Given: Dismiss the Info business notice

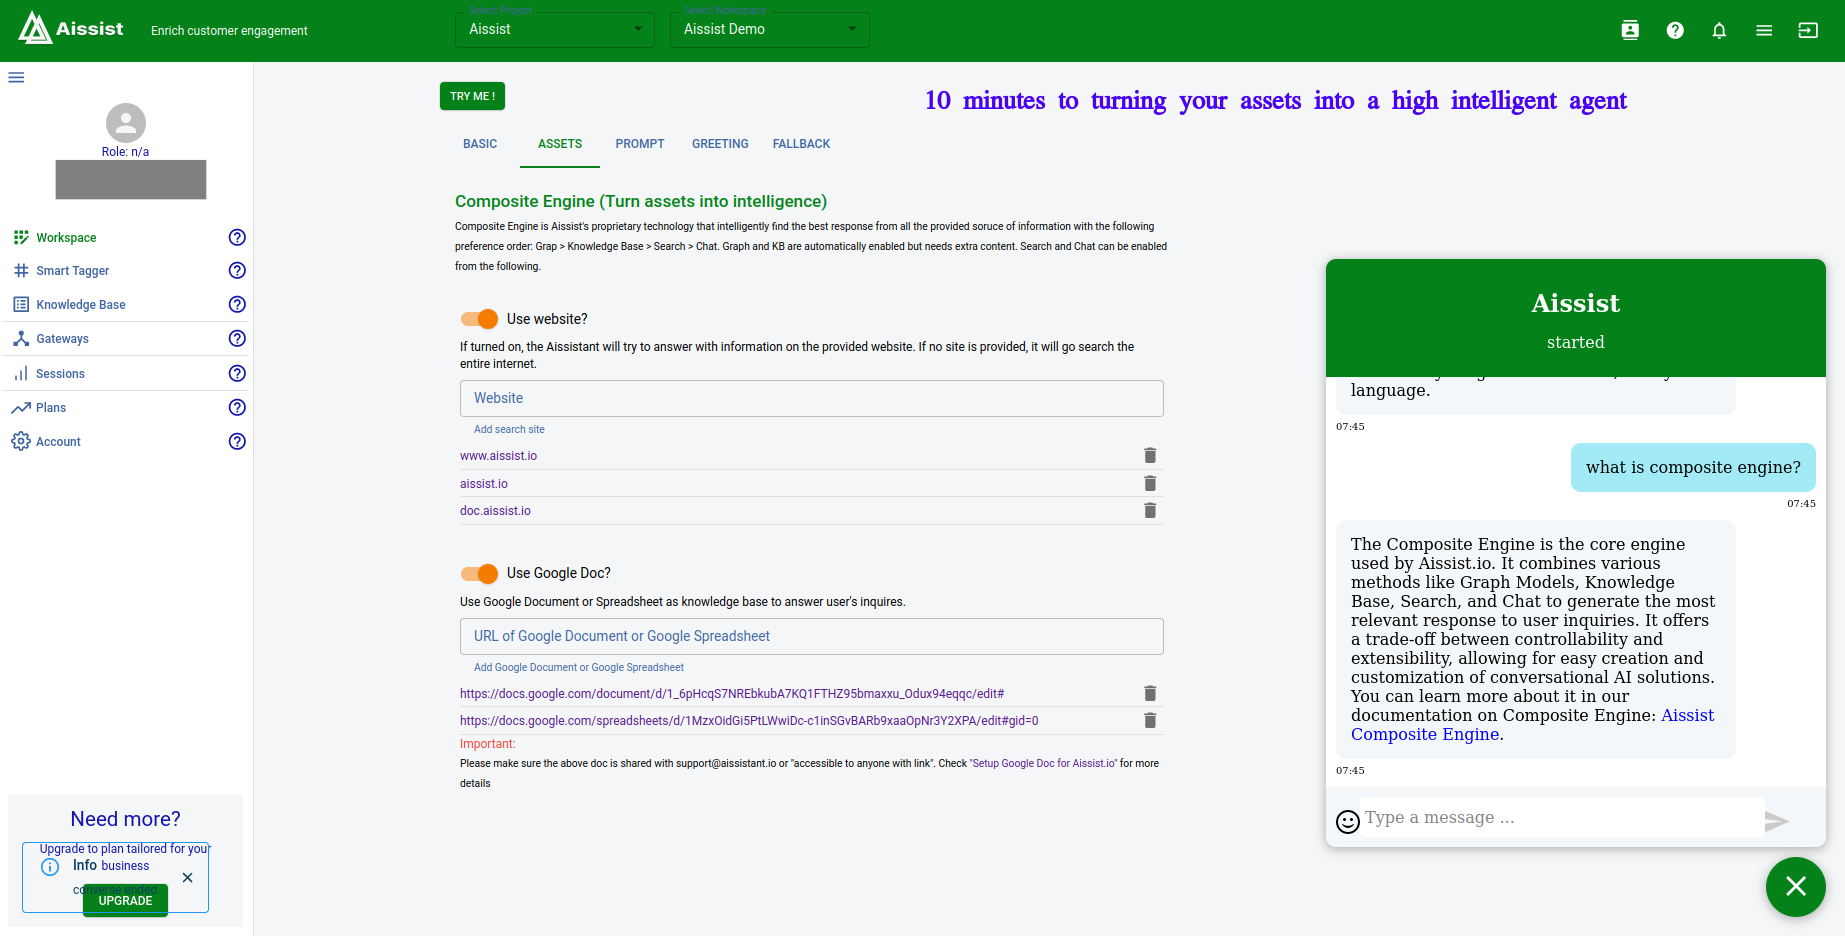Looking at the screenshot, I should pos(187,877).
